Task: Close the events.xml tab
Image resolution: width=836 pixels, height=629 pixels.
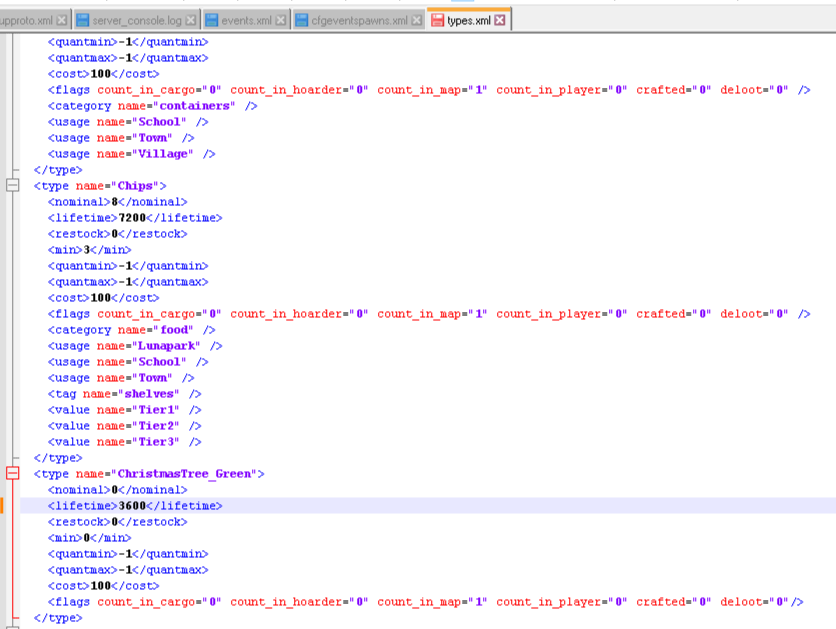Action: 280,20
